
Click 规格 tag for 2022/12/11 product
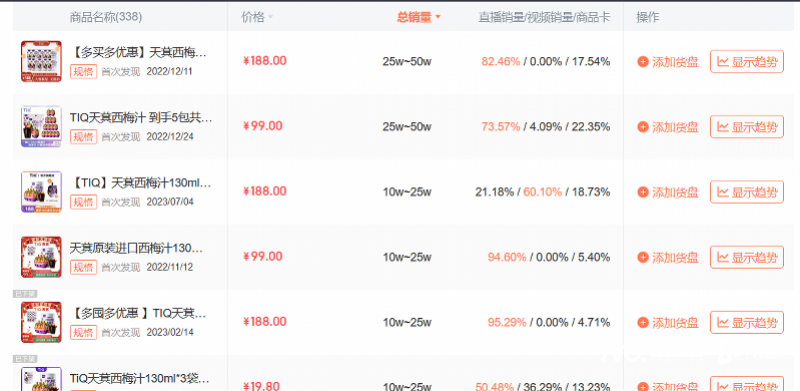click(83, 71)
